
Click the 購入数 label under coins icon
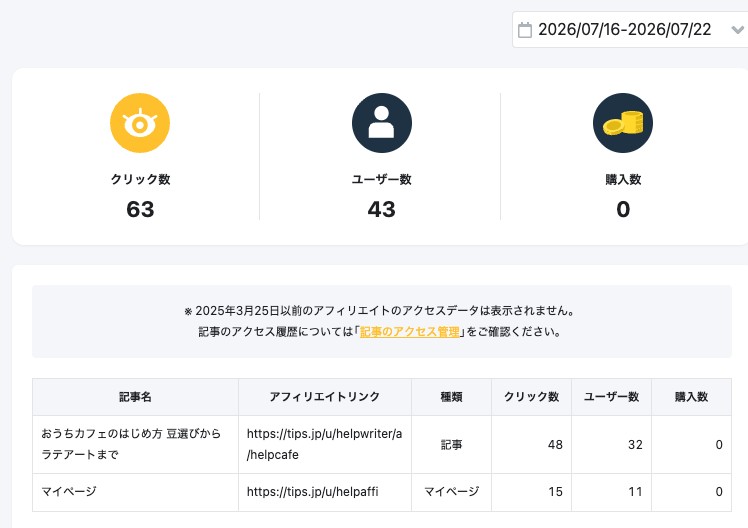pyautogui.click(x=623, y=179)
